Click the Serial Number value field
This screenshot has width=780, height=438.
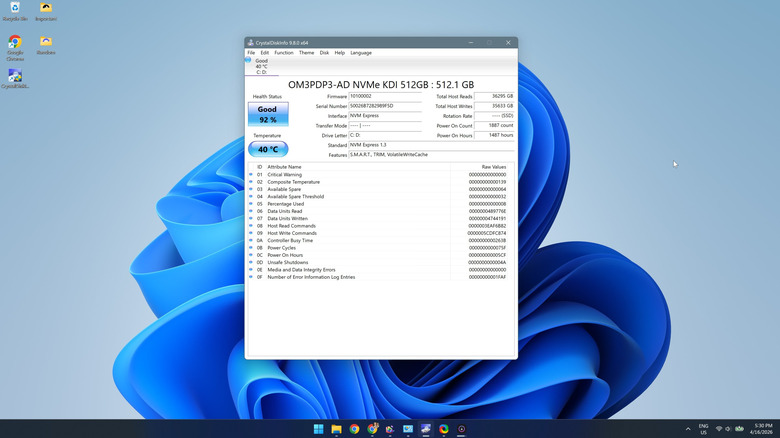click(x=385, y=106)
